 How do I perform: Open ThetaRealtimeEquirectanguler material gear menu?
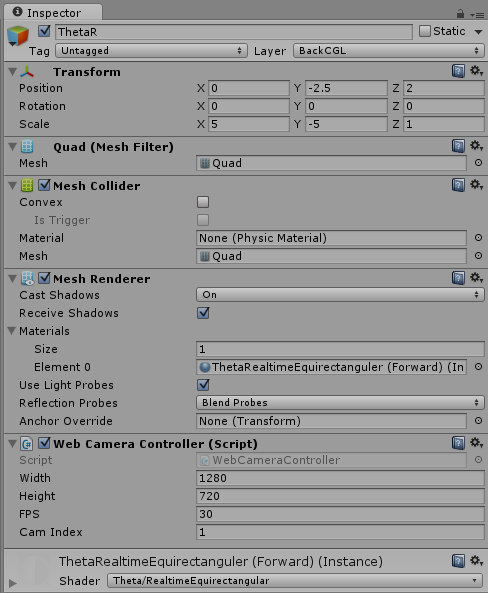[476, 560]
